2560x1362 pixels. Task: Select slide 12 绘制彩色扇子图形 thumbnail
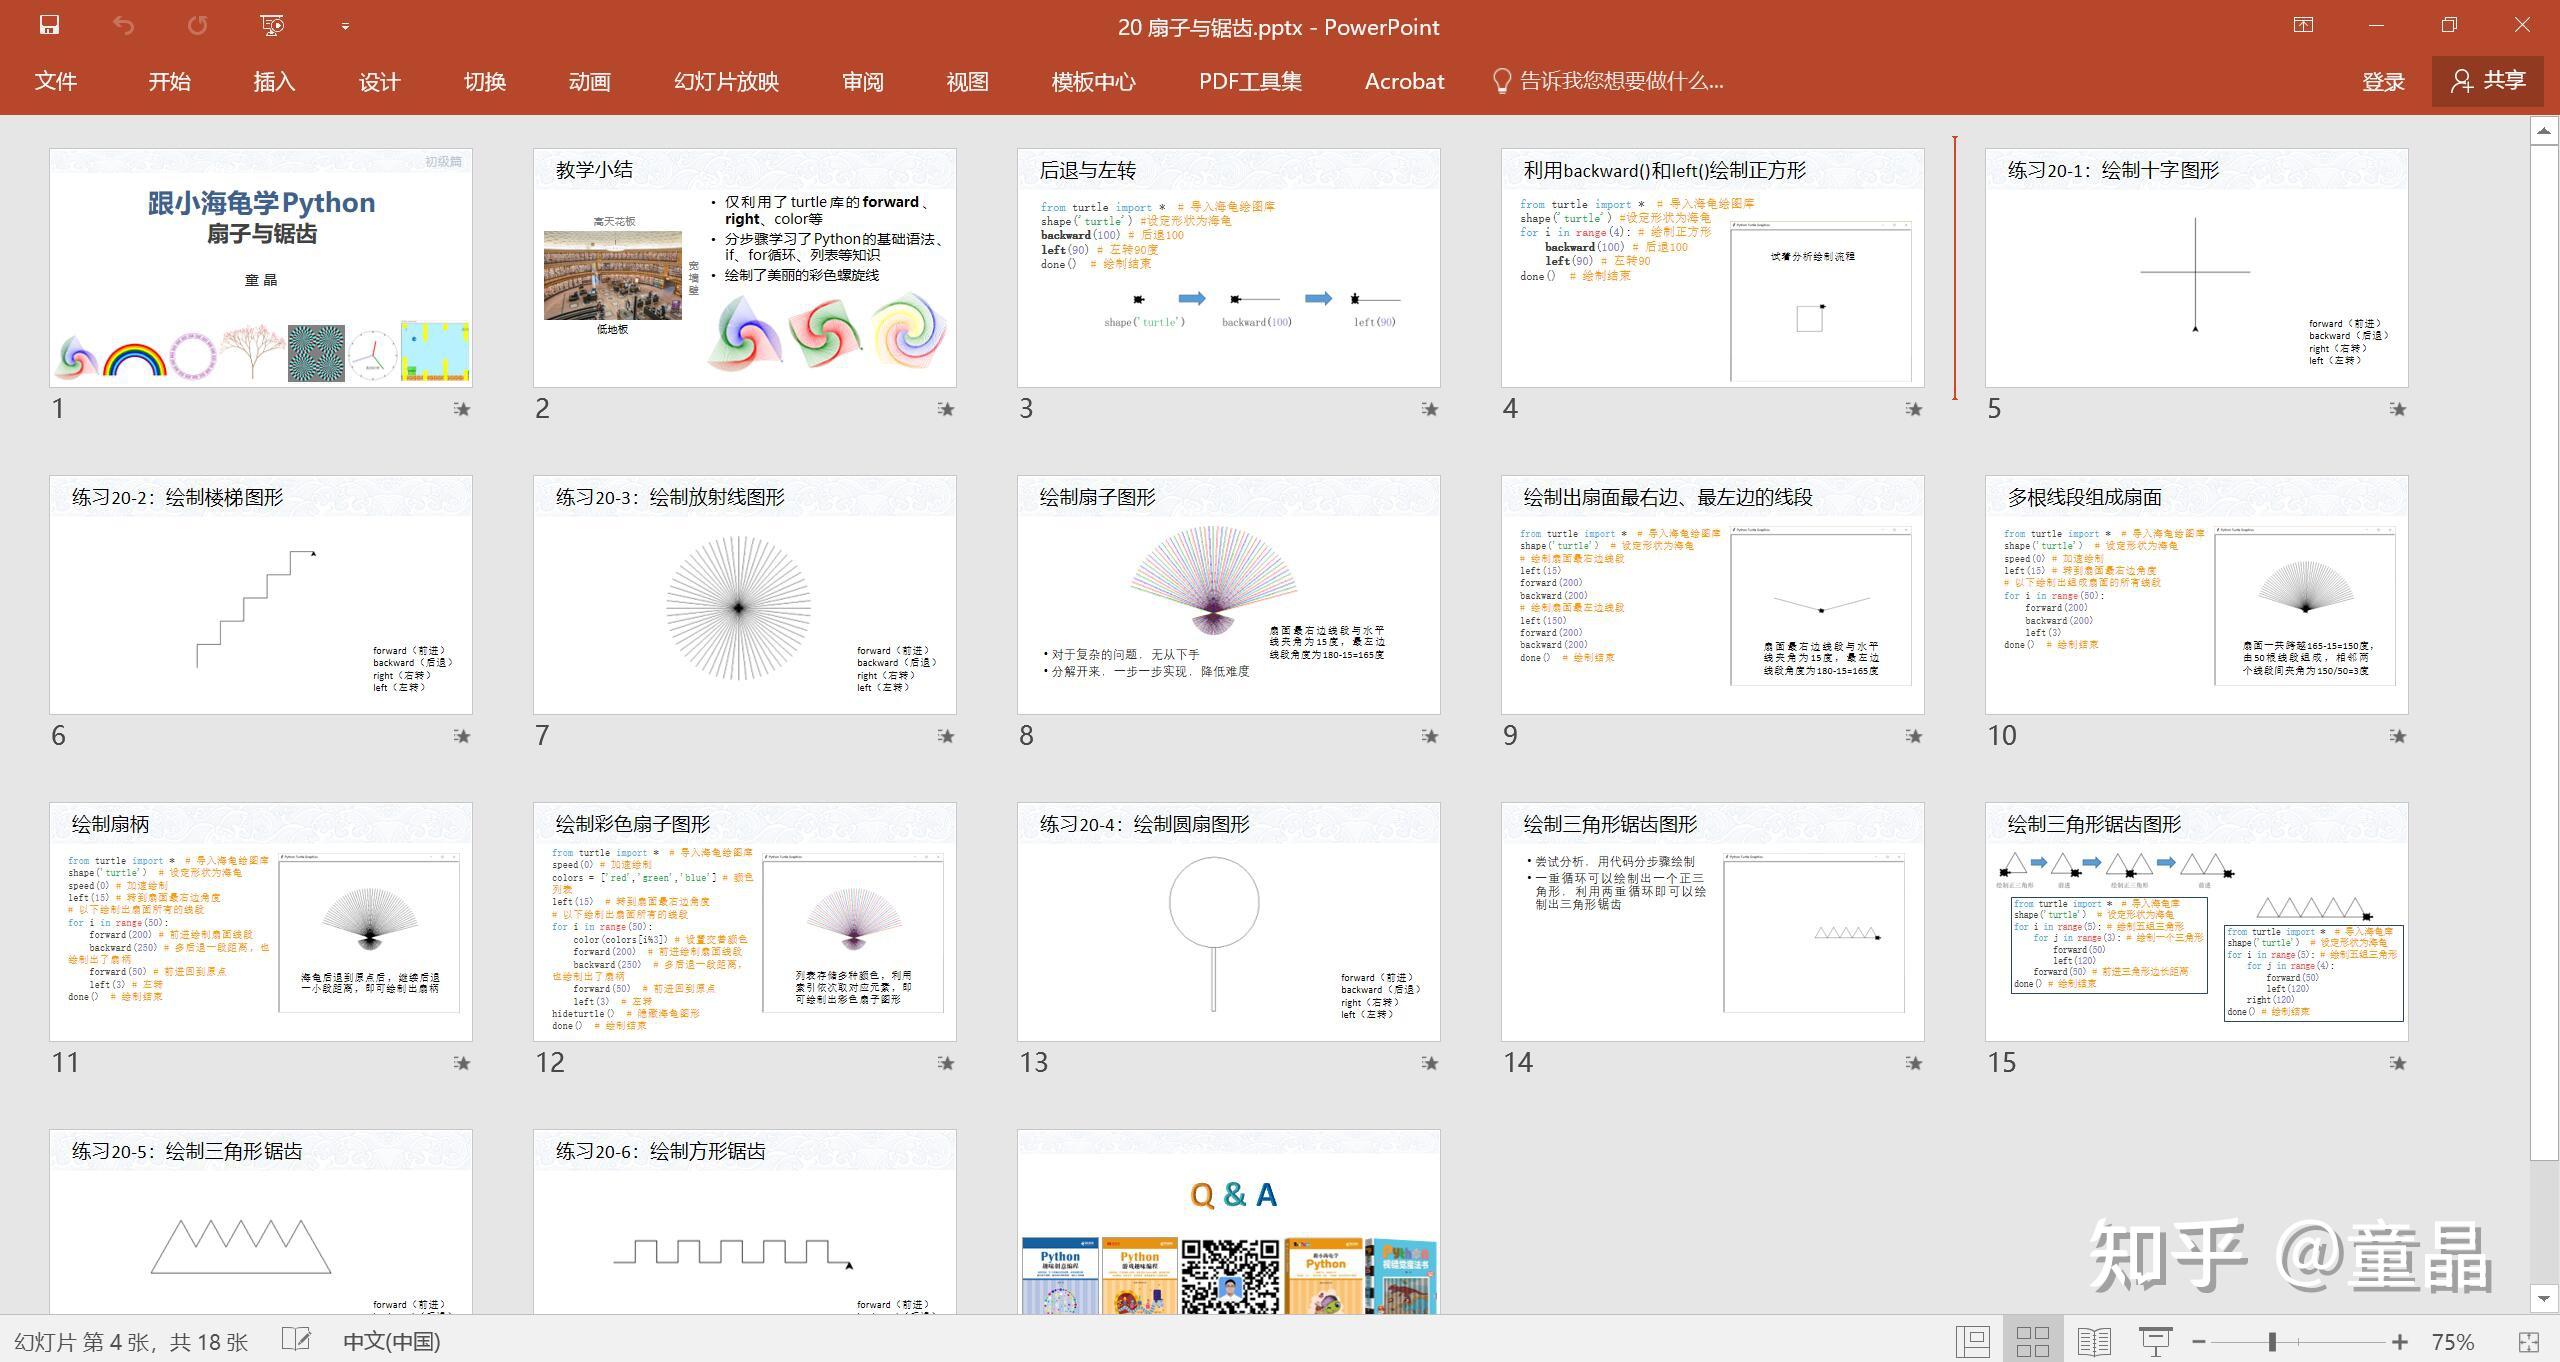coord(744,921)
